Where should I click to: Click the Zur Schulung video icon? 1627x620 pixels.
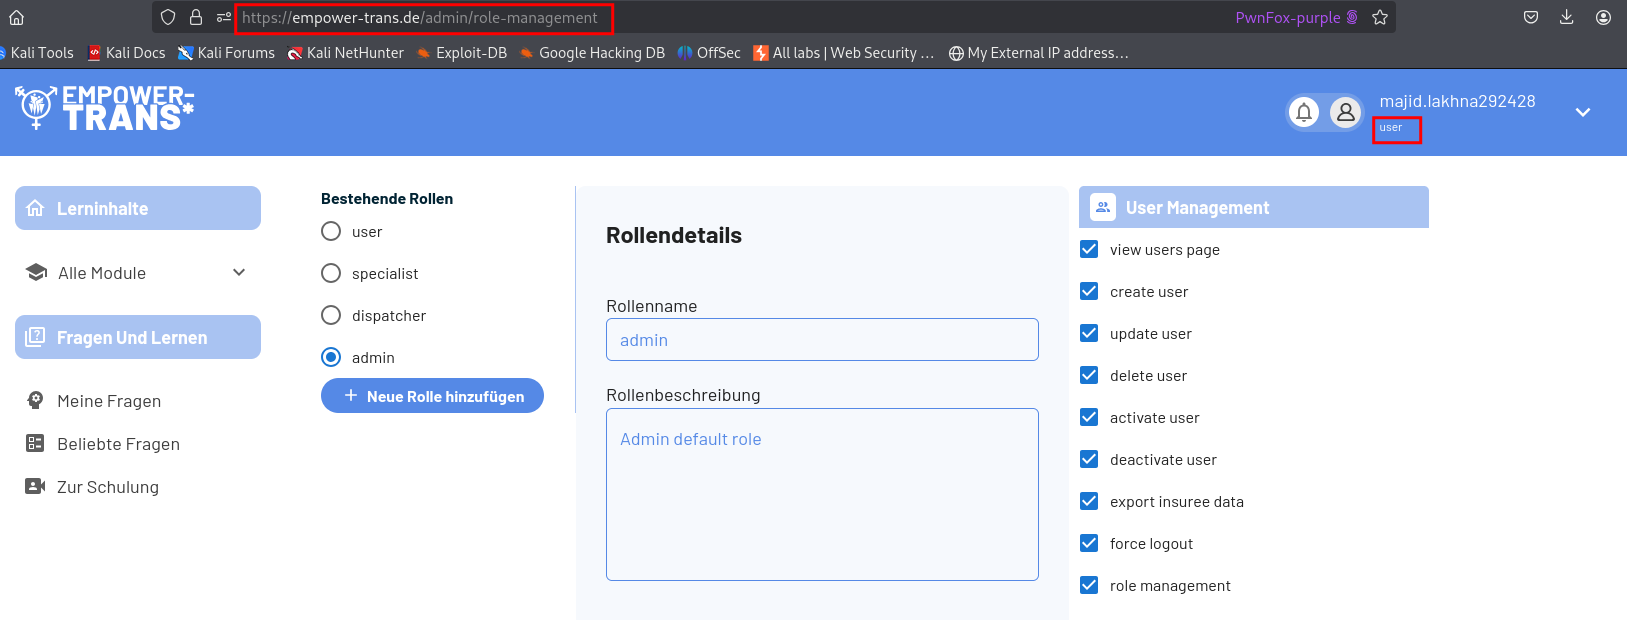click(35, 486)
